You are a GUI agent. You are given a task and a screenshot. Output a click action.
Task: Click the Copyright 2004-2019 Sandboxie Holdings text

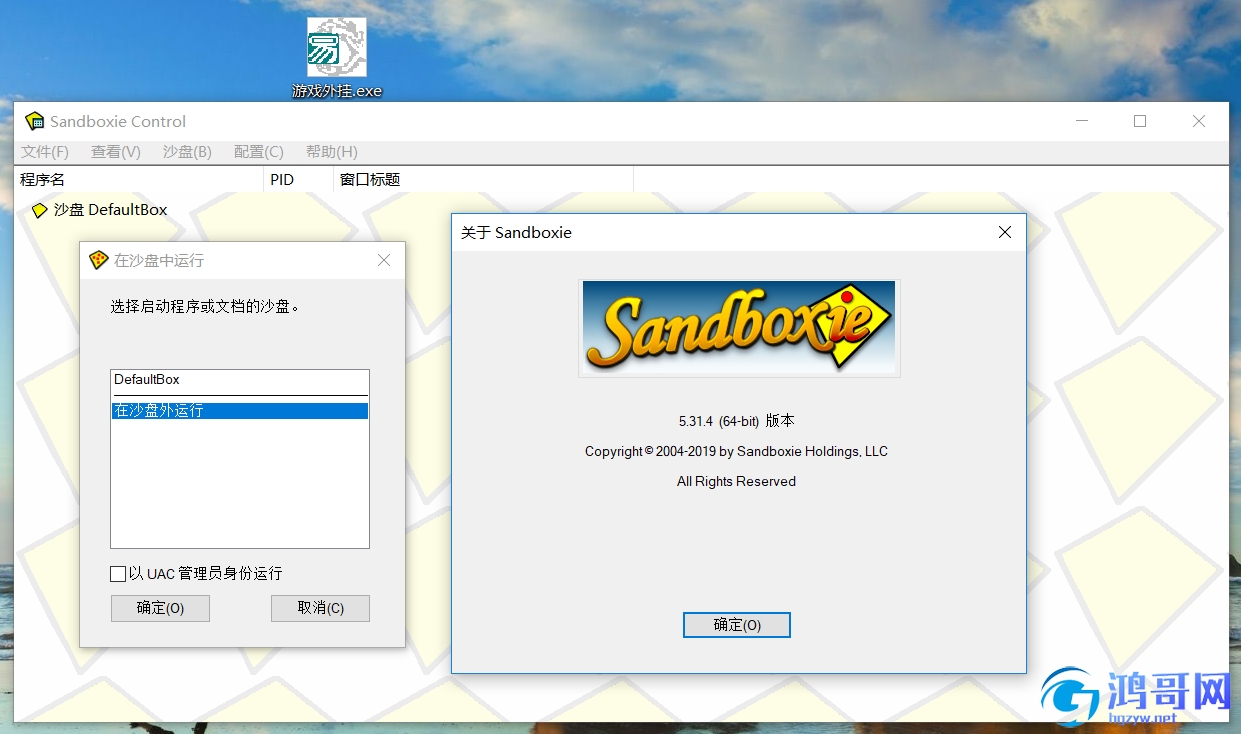[x=737, y=451]
